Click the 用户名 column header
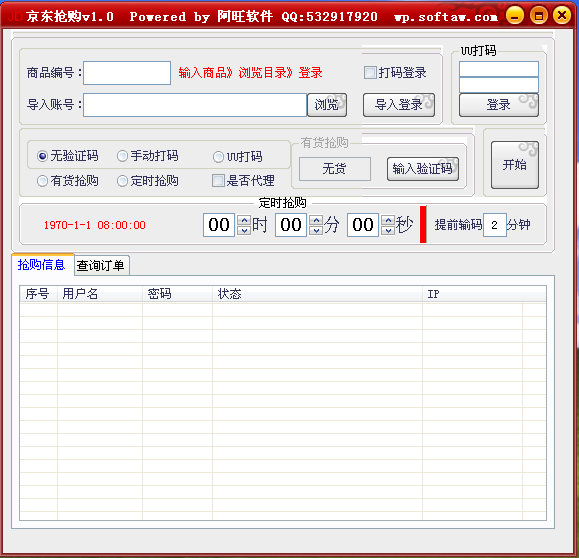The height and width of the screenshot is (558, 579). 100,294
